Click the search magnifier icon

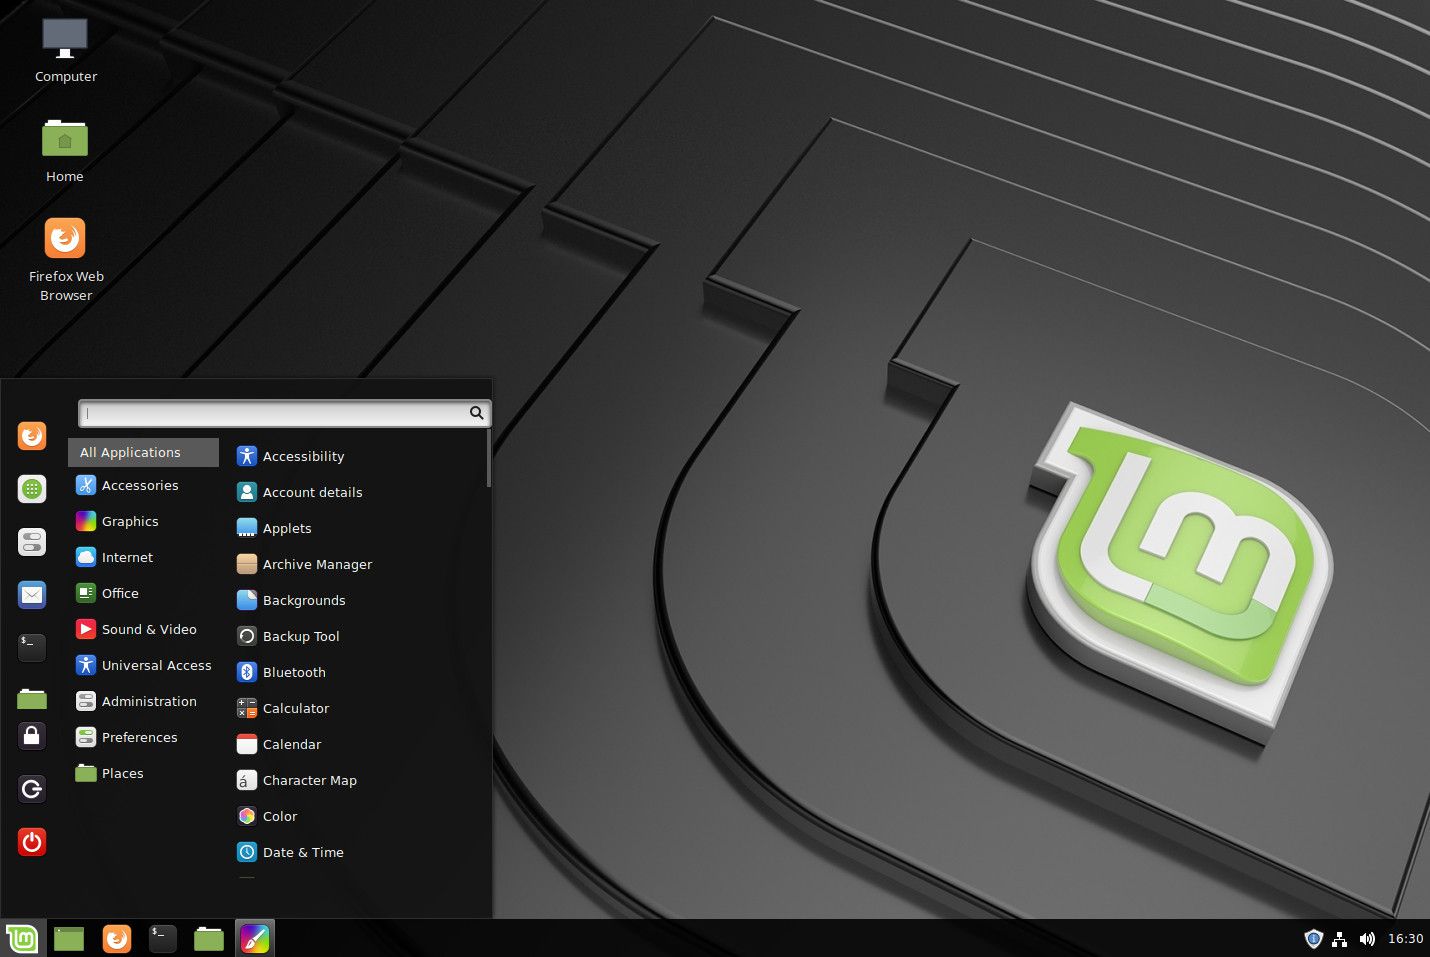coord(477,413)
